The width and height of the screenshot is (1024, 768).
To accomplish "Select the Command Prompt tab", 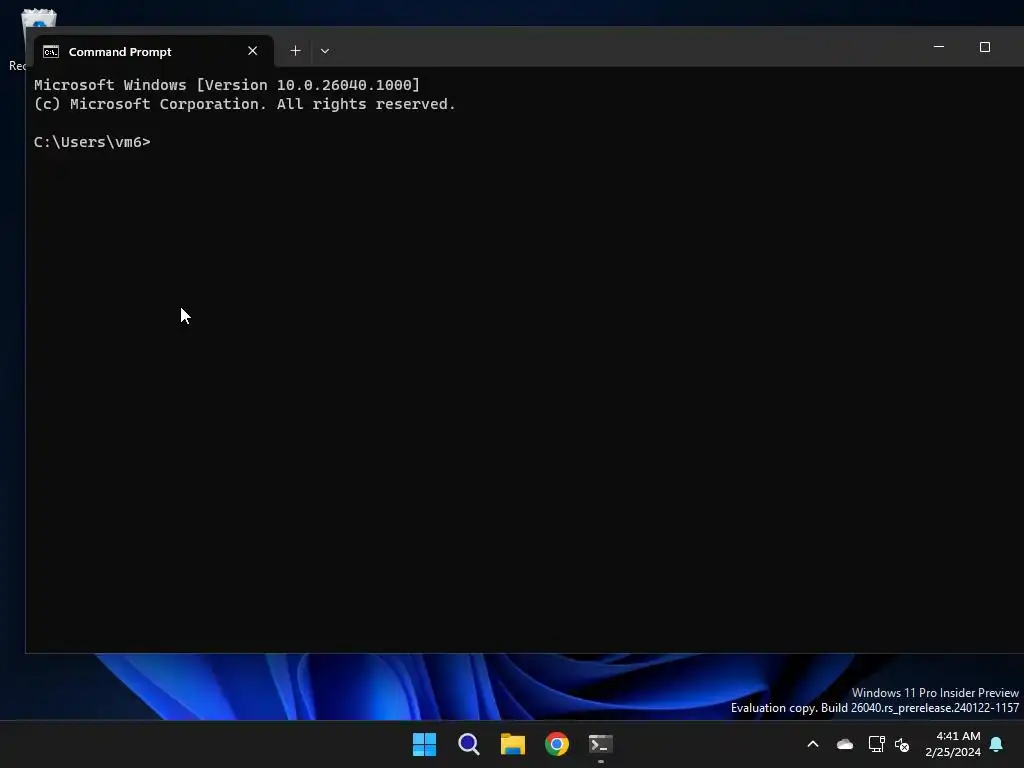I will click(x=153, y=52).
